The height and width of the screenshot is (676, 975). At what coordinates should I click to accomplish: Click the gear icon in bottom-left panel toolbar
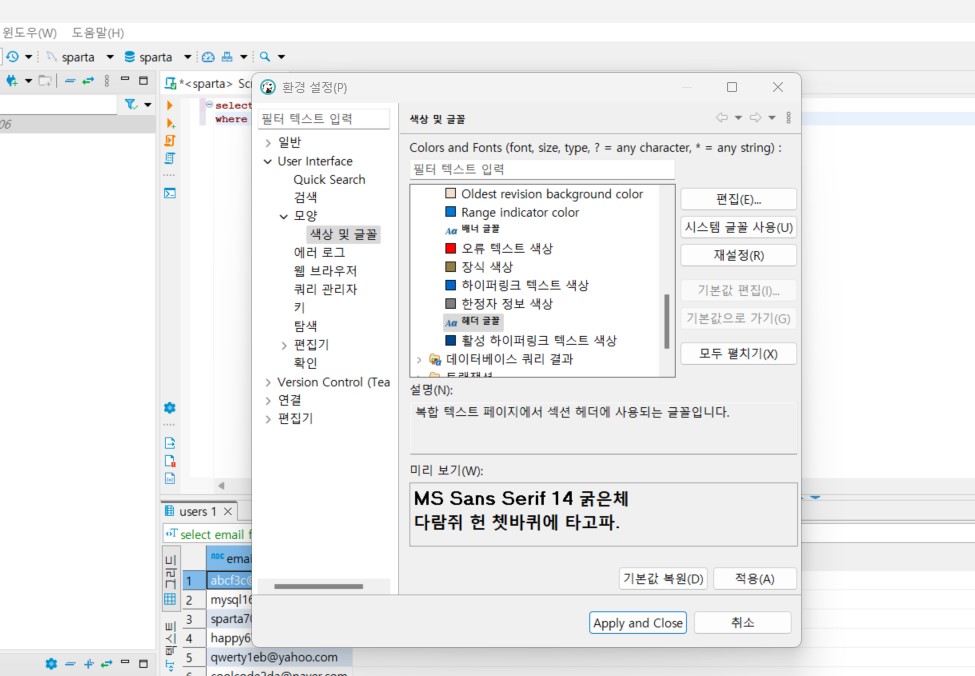click(51, 664)
